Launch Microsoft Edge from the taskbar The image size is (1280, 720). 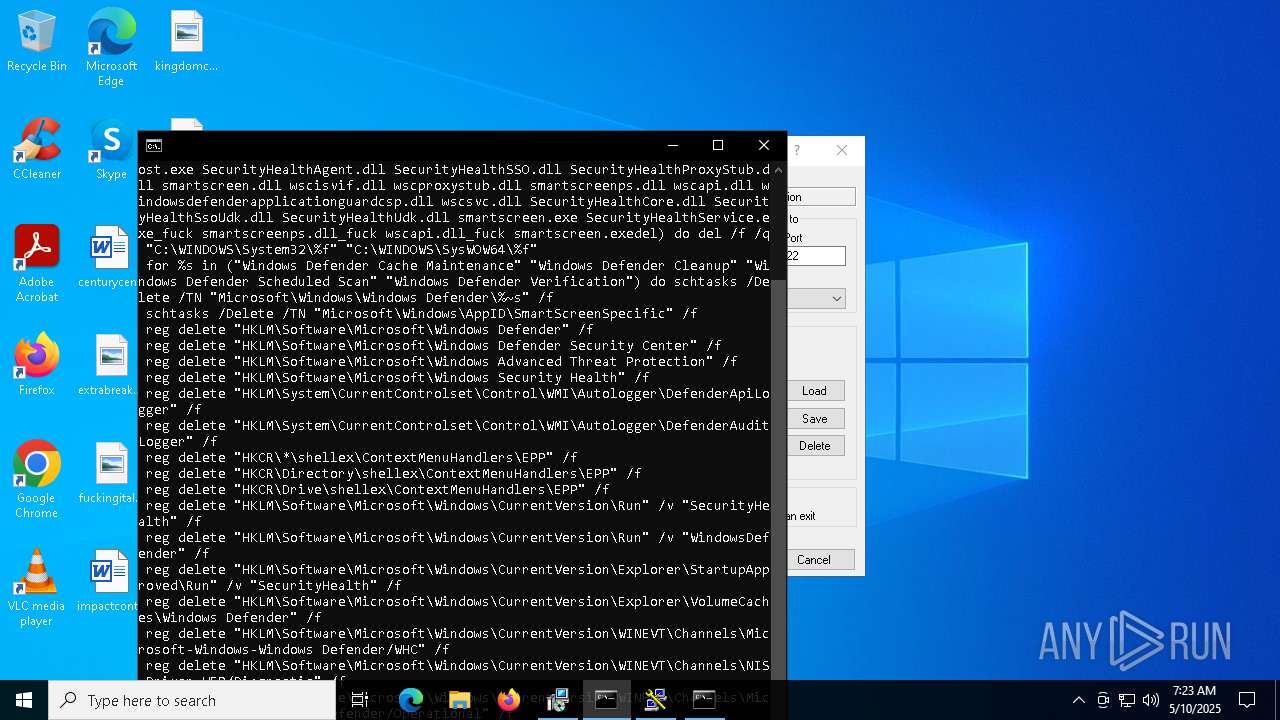pyautogui.click(x=411, y=700)
